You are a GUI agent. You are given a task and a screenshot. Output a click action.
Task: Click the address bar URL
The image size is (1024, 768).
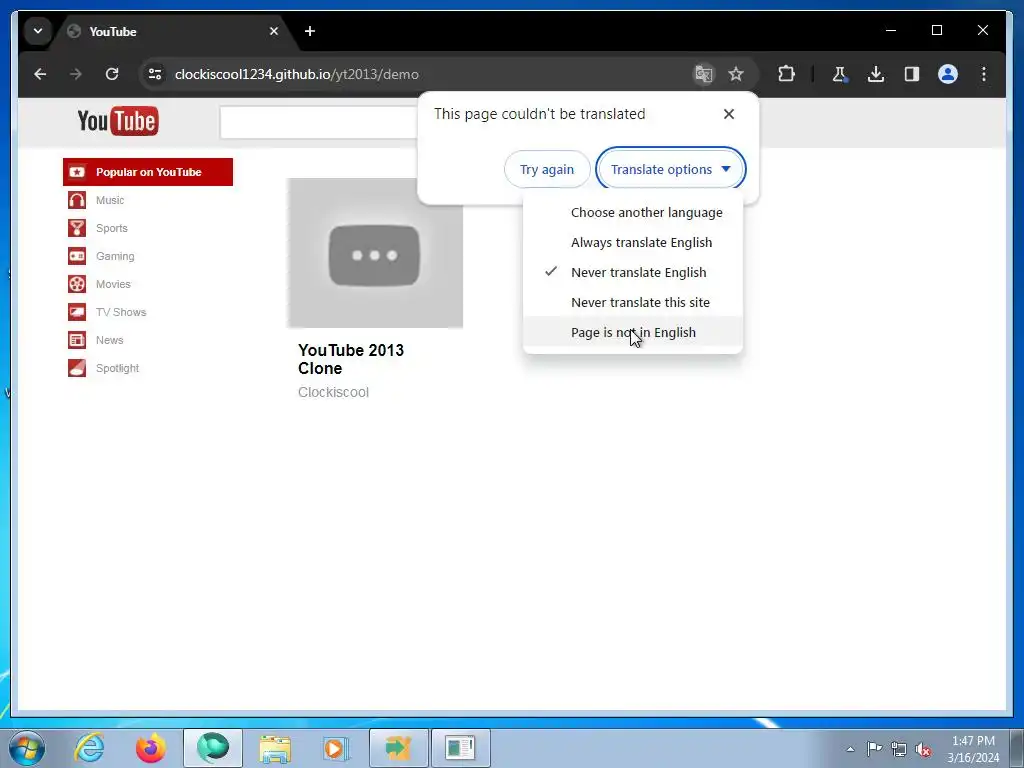pyautogui.click(x=296, y=74)
